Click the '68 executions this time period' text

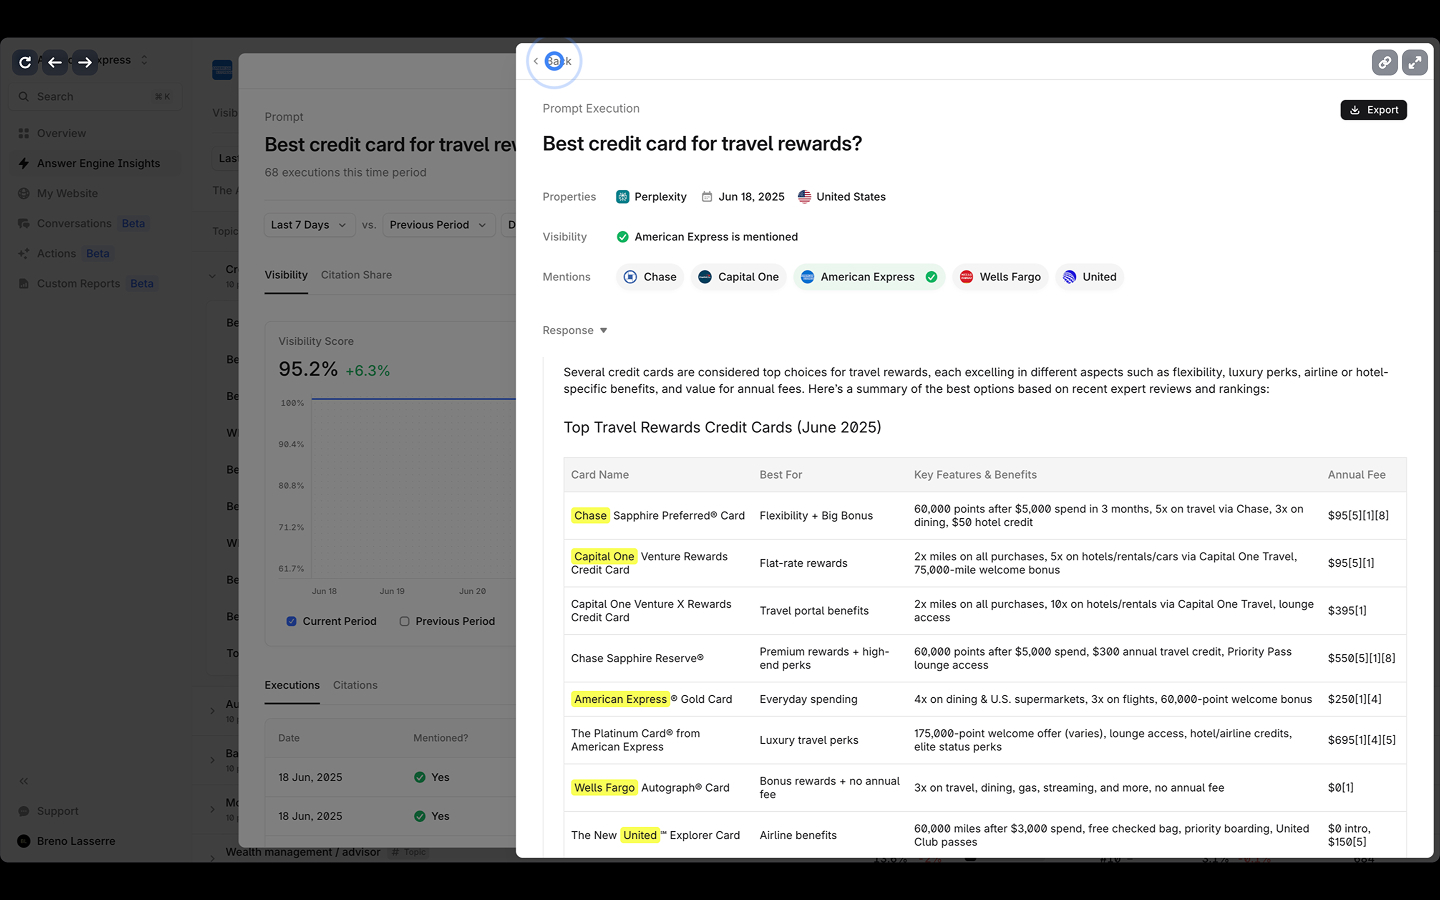(345, 172)
